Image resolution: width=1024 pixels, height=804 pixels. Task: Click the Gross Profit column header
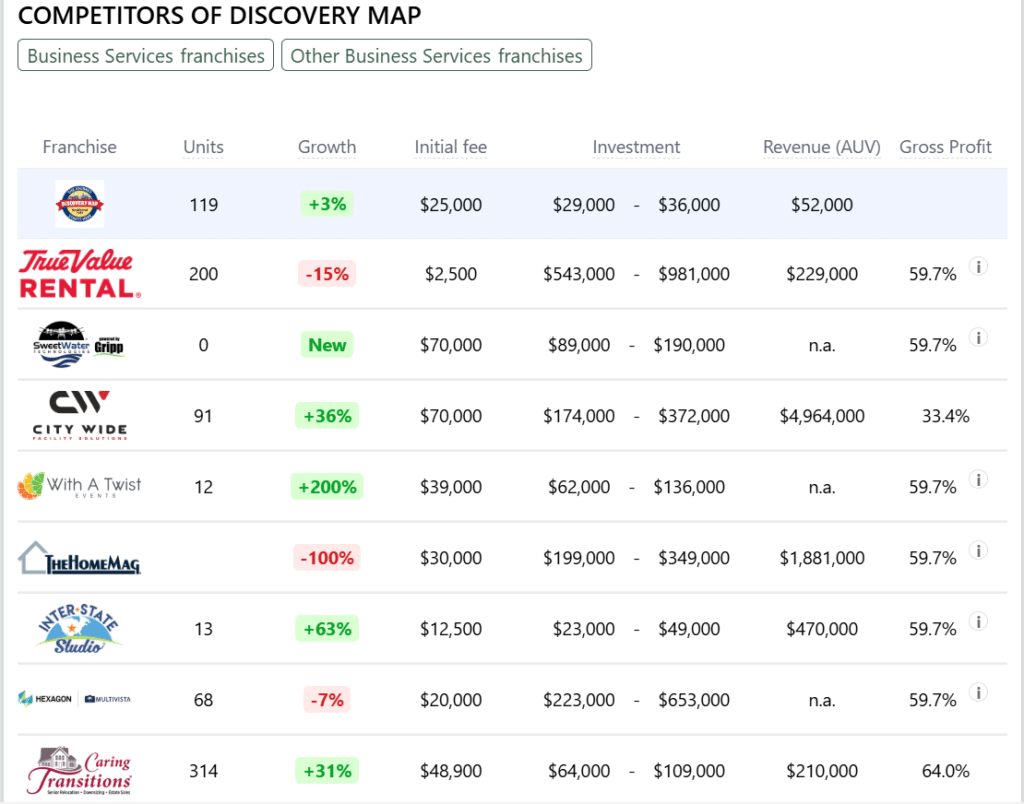[x=945, y=147]
